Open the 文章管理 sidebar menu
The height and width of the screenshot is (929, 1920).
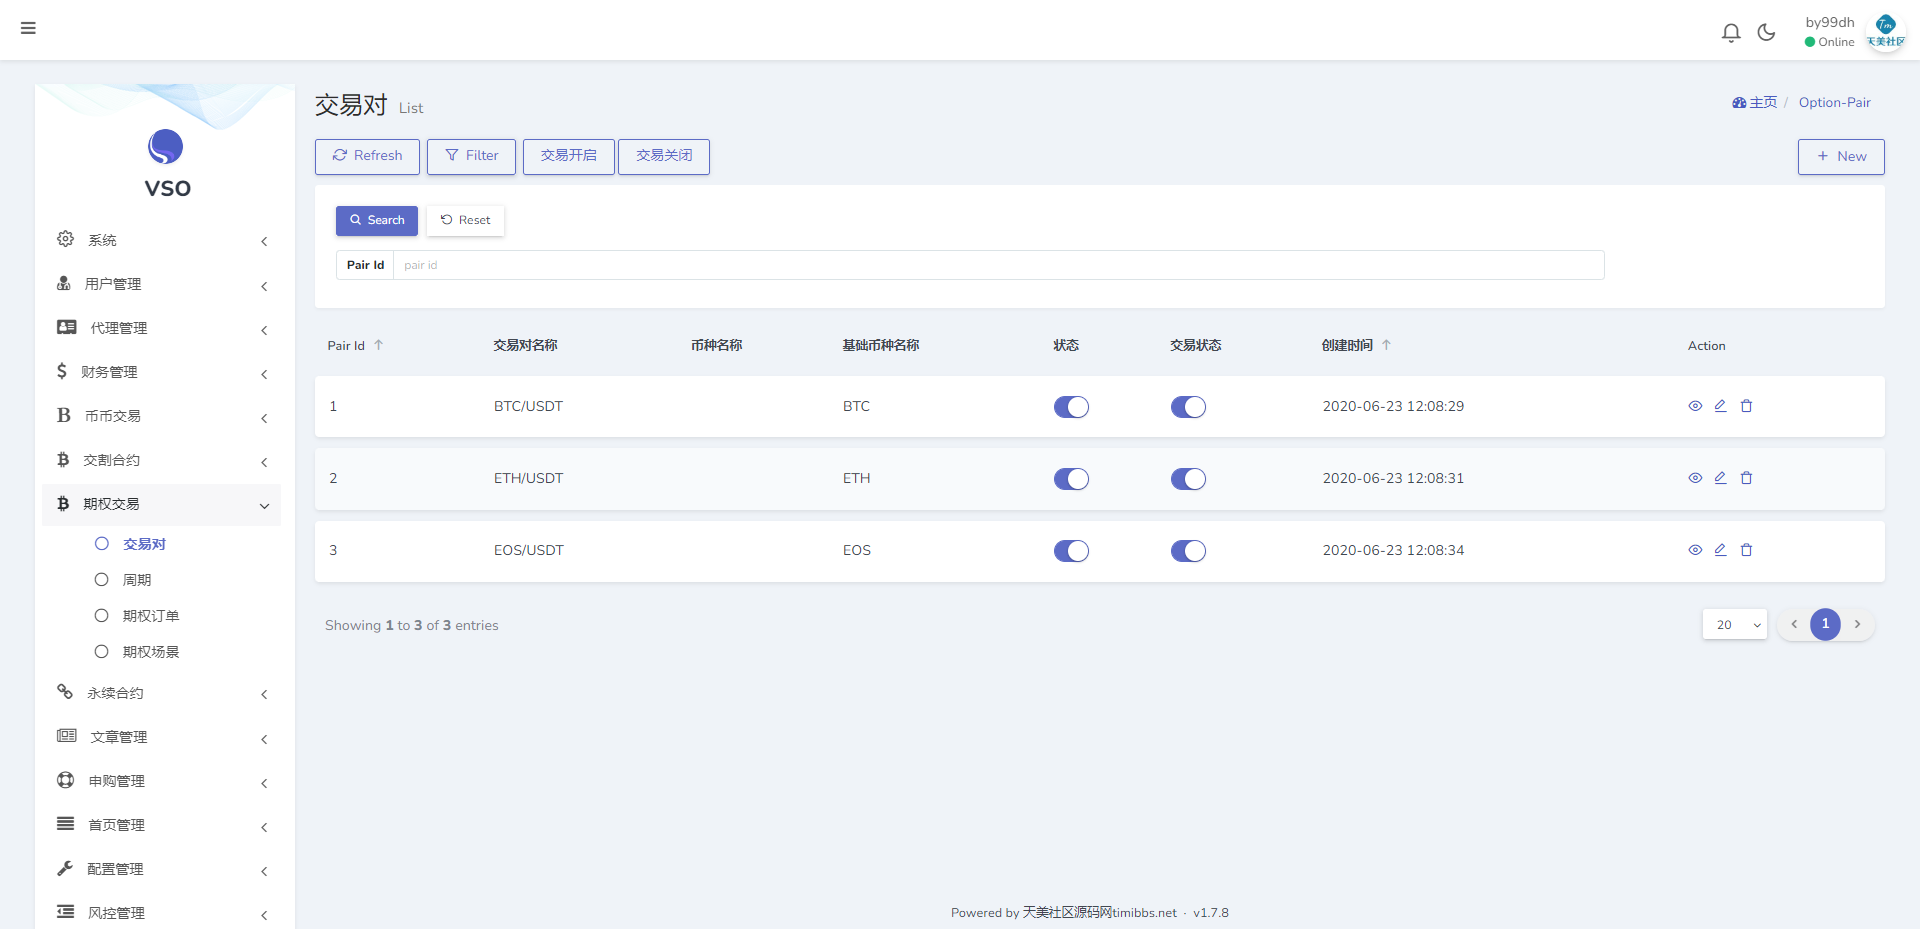click(x=161, y=737)
